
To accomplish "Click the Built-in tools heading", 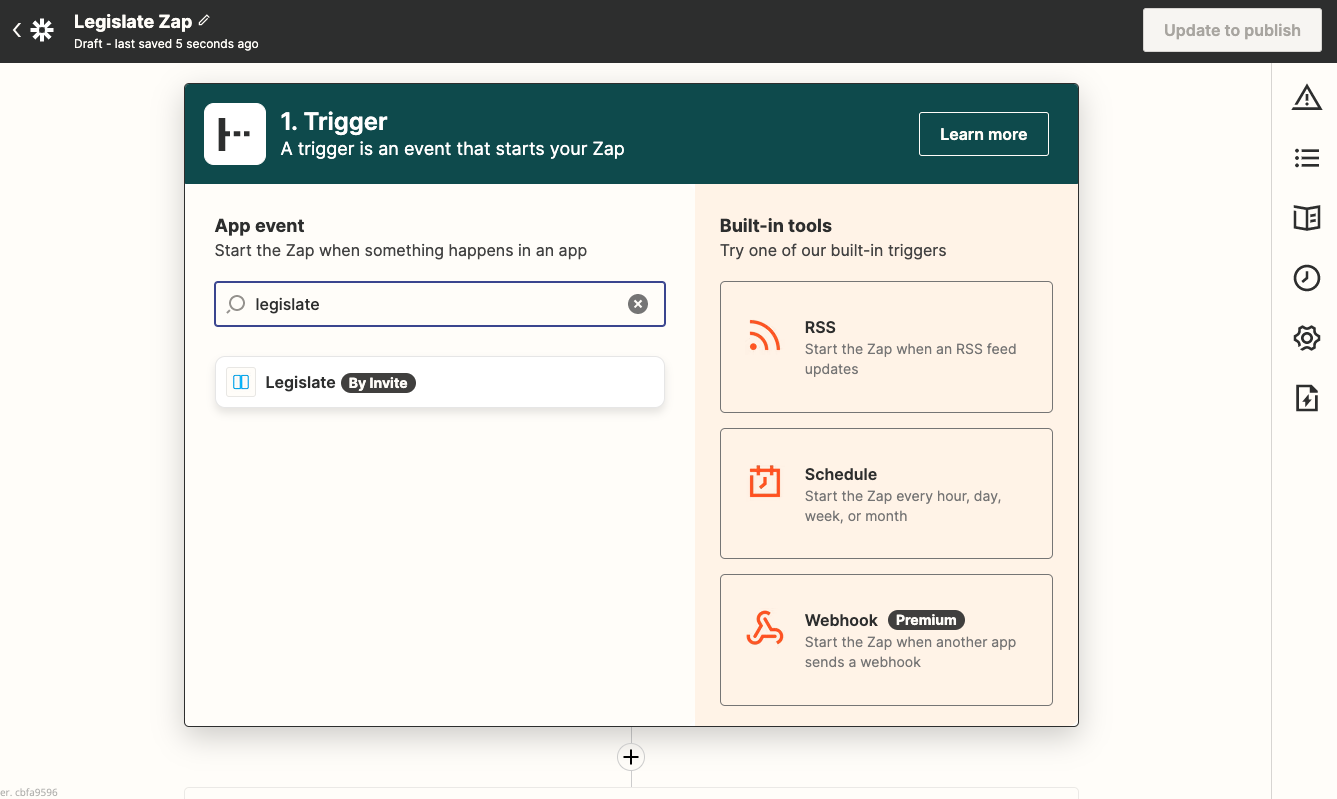I will (x=776, y=225).
